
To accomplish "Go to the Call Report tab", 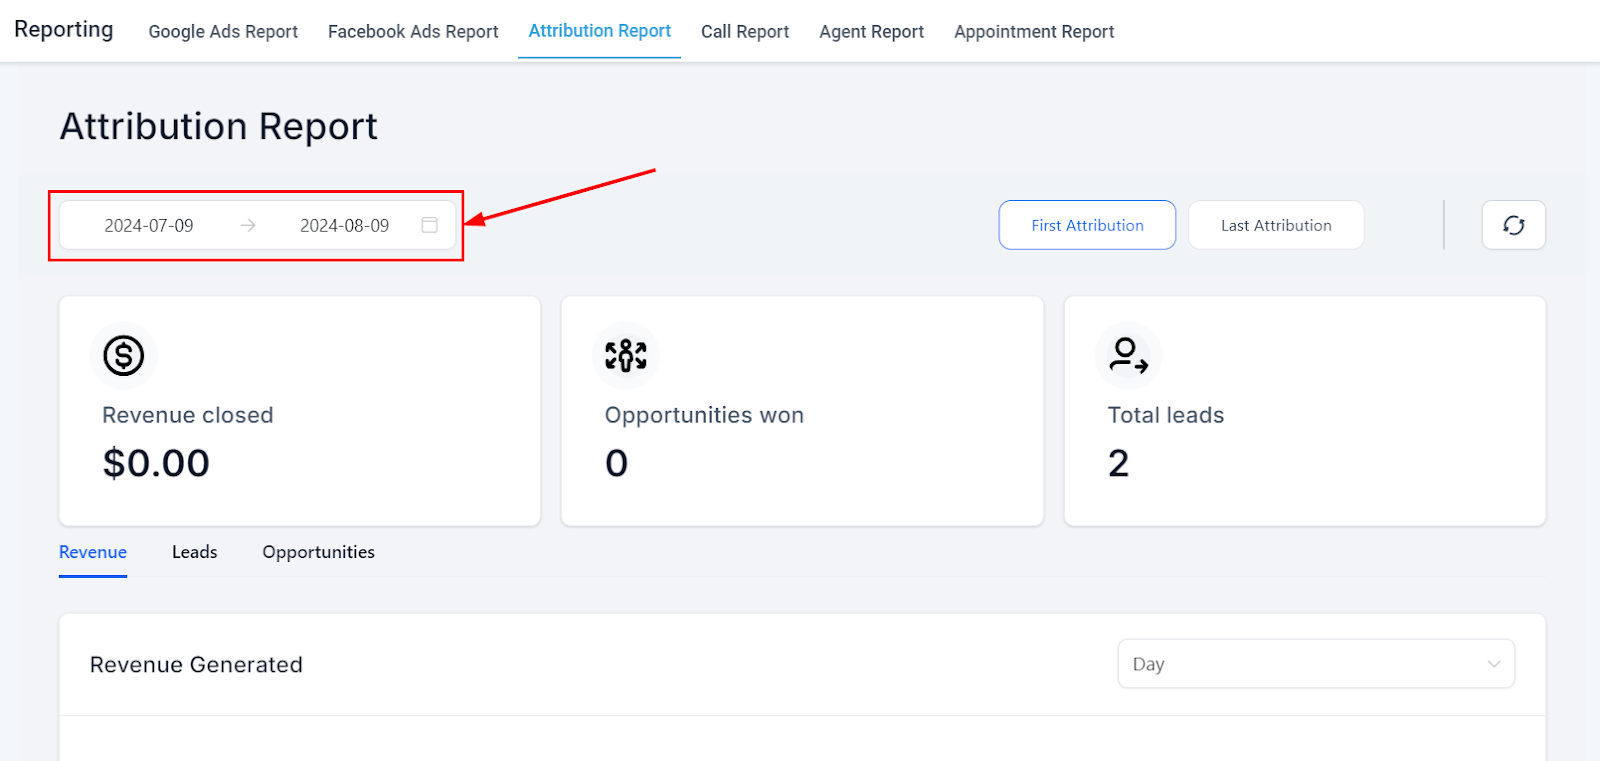I will coord(745,31).
